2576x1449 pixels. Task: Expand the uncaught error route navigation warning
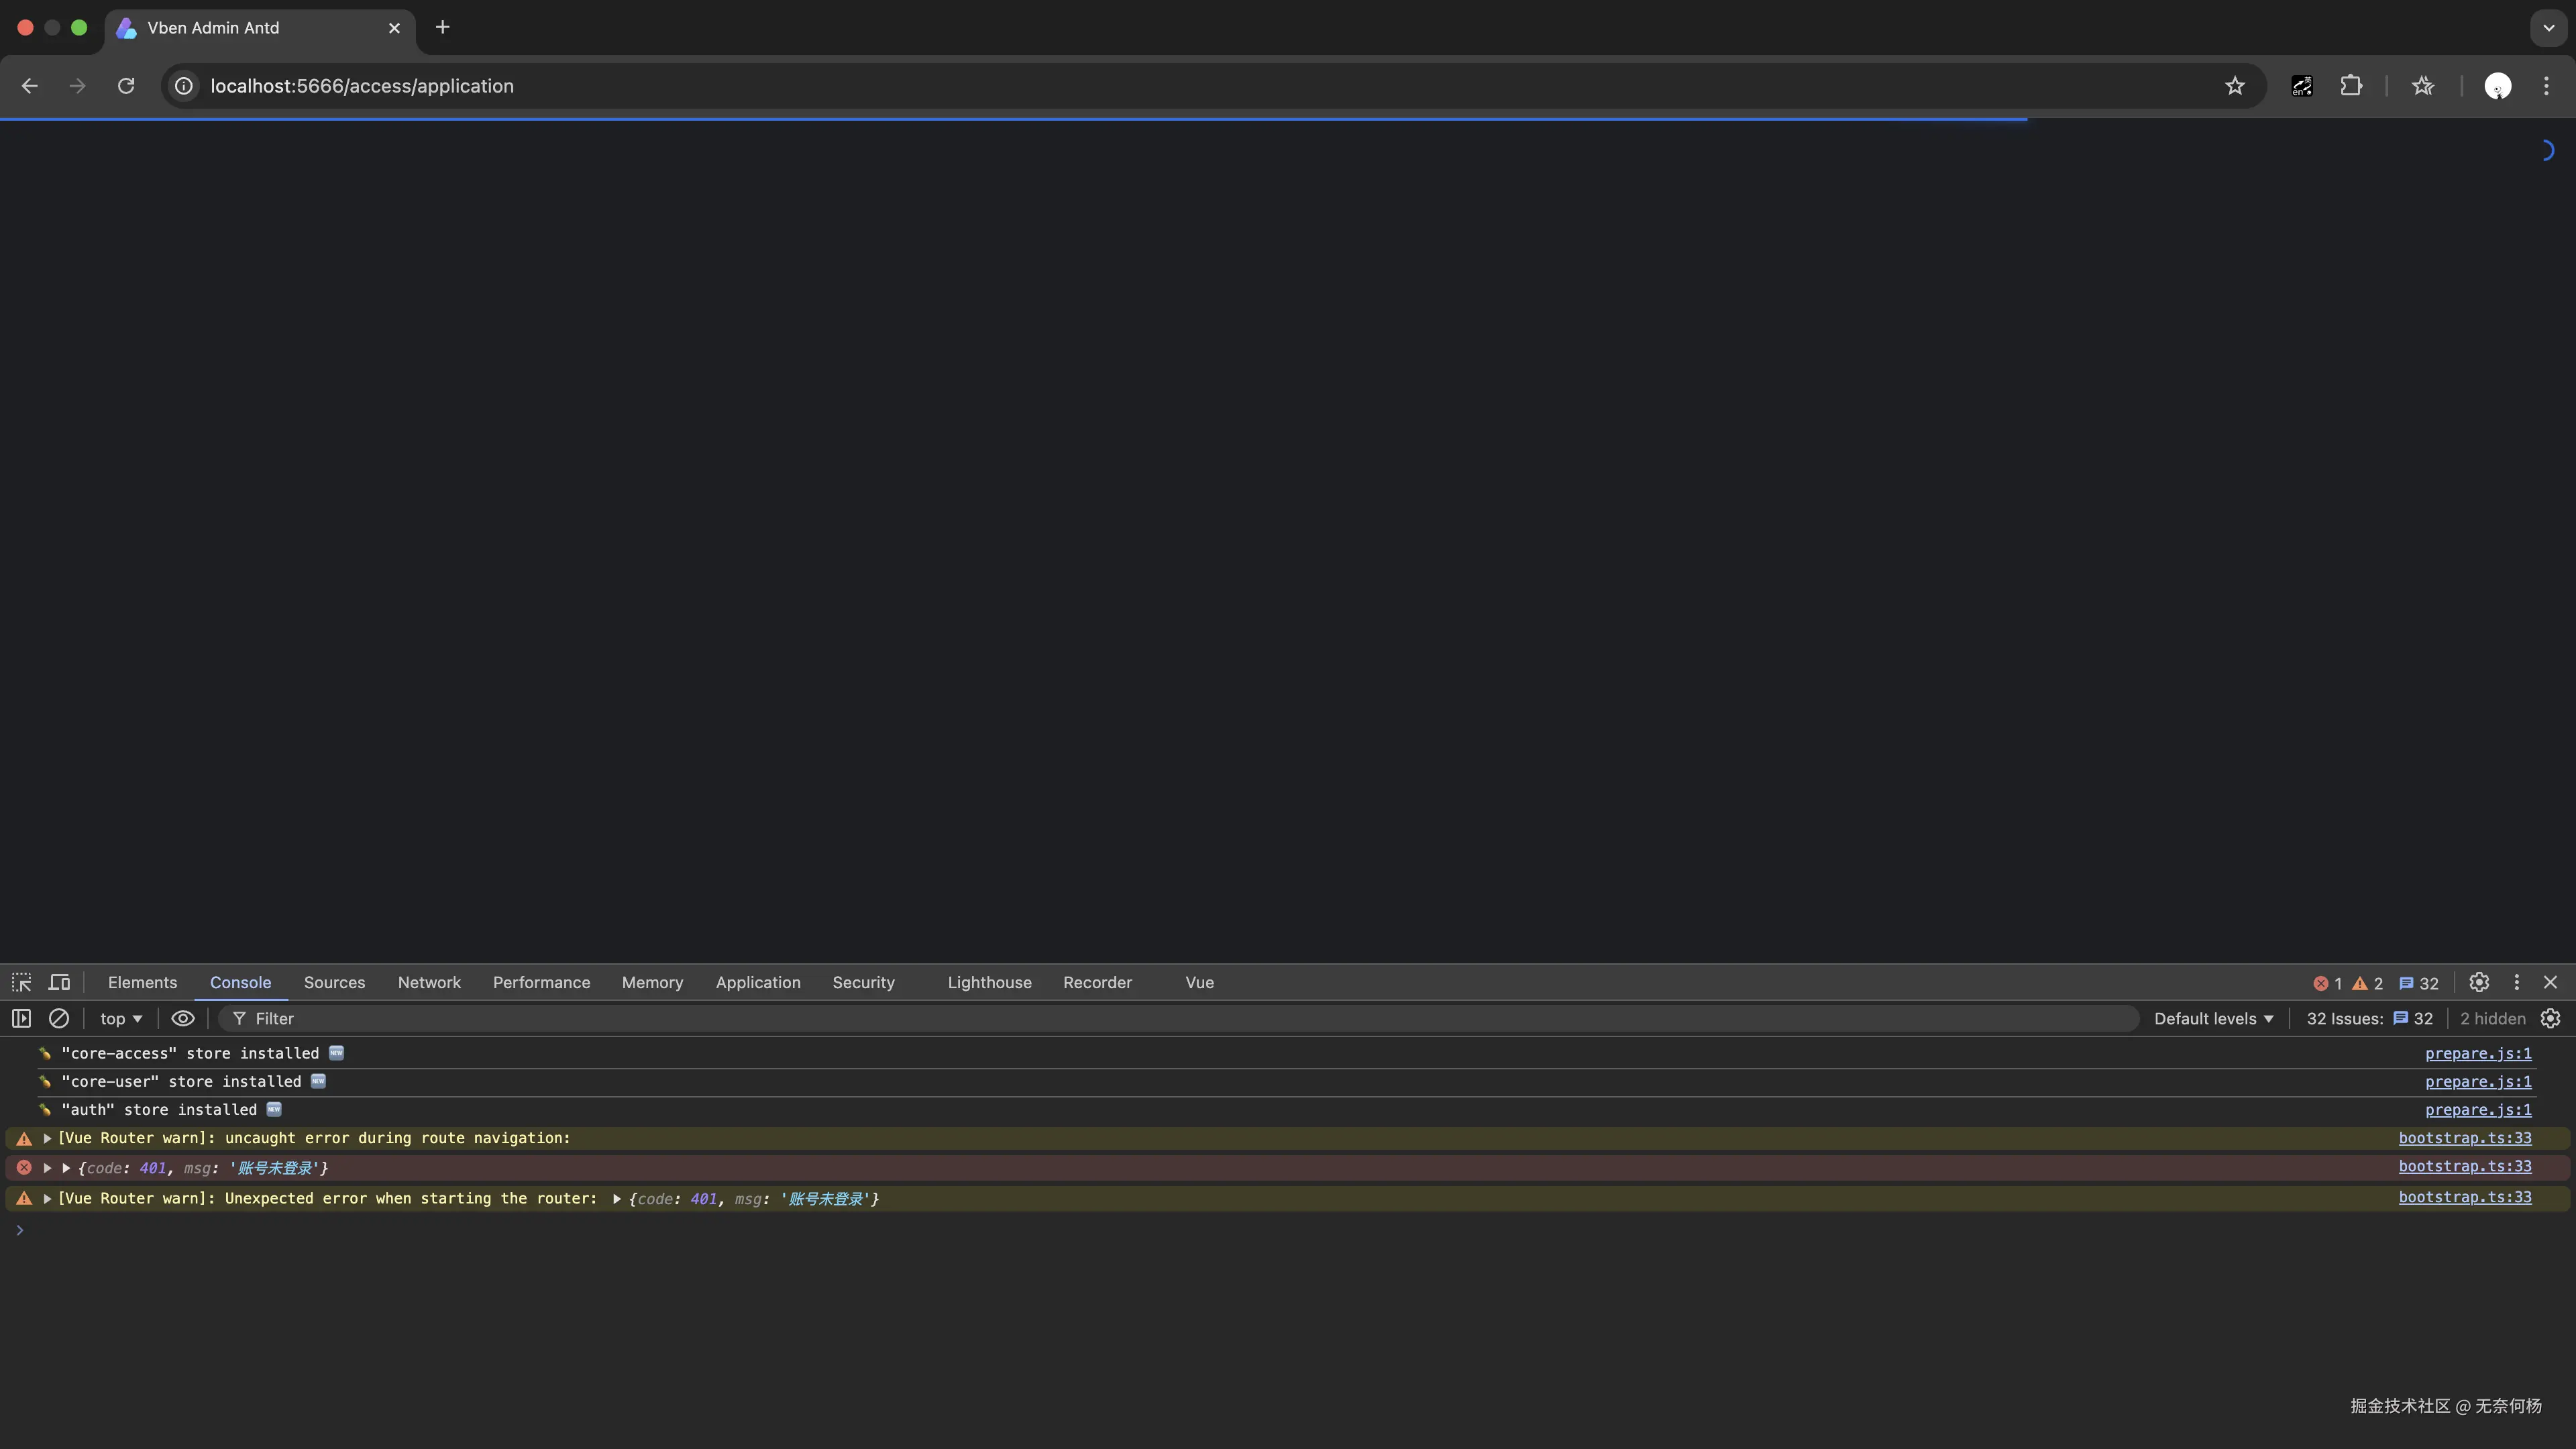[x=47, y=1138]
